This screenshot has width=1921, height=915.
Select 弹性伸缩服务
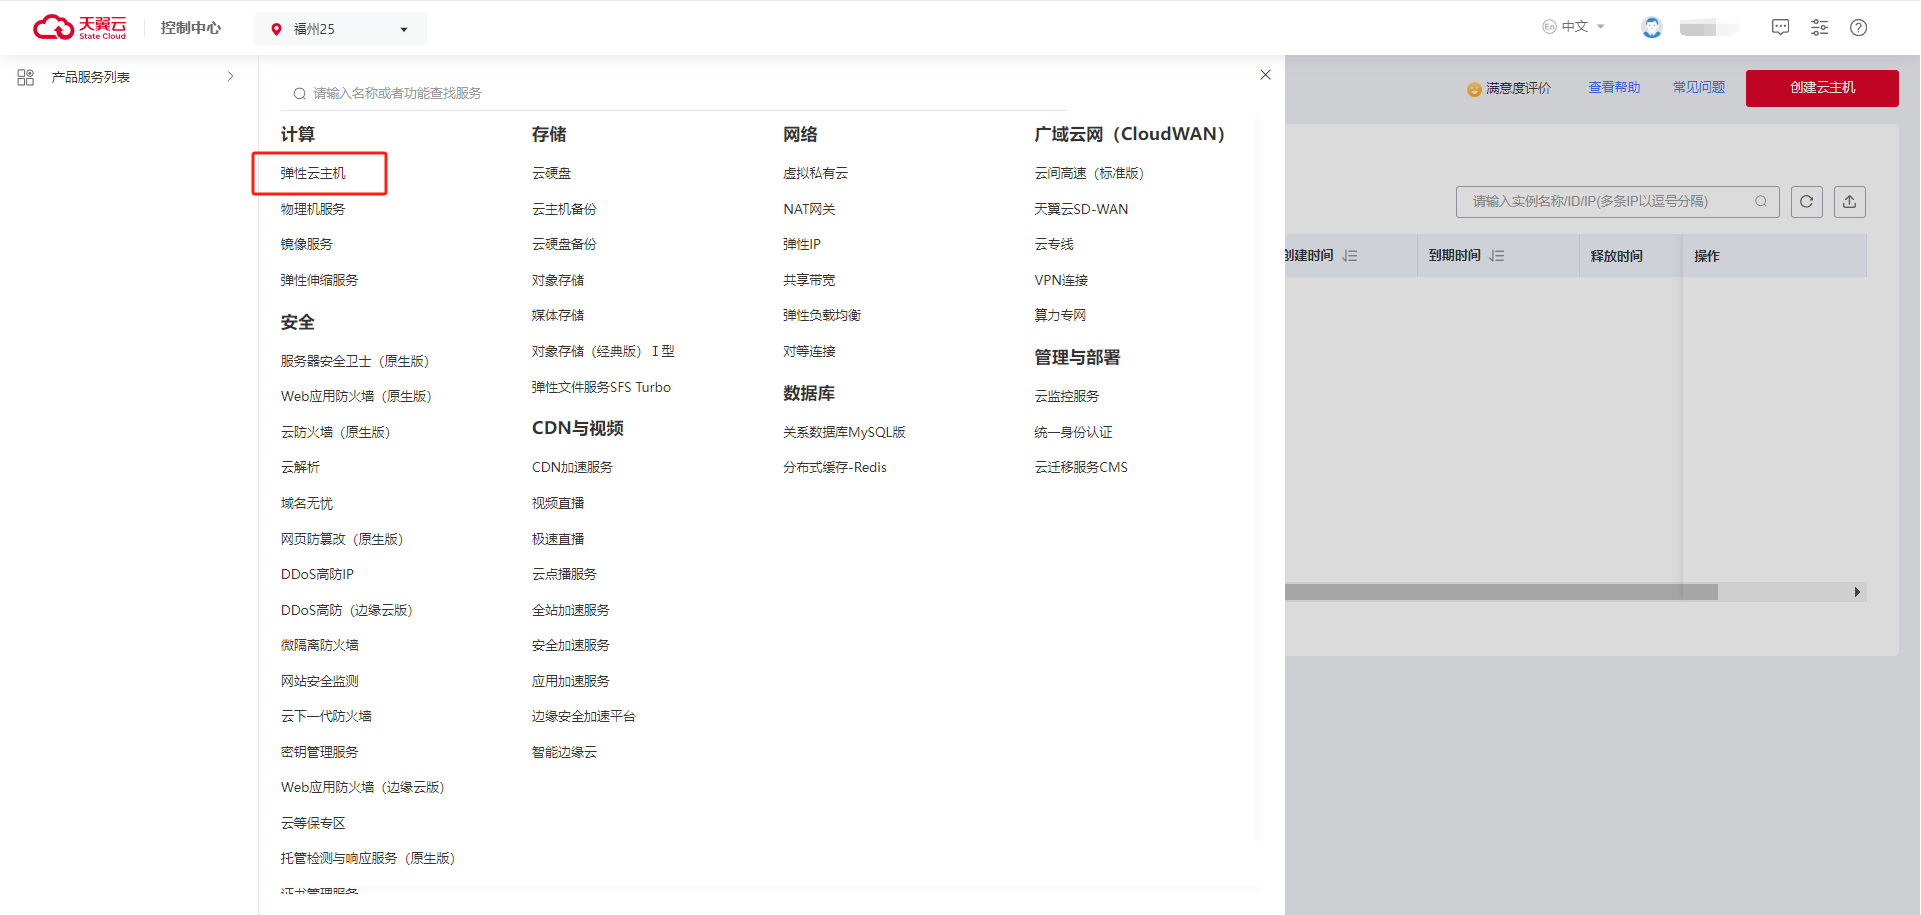tap(319, 280)
